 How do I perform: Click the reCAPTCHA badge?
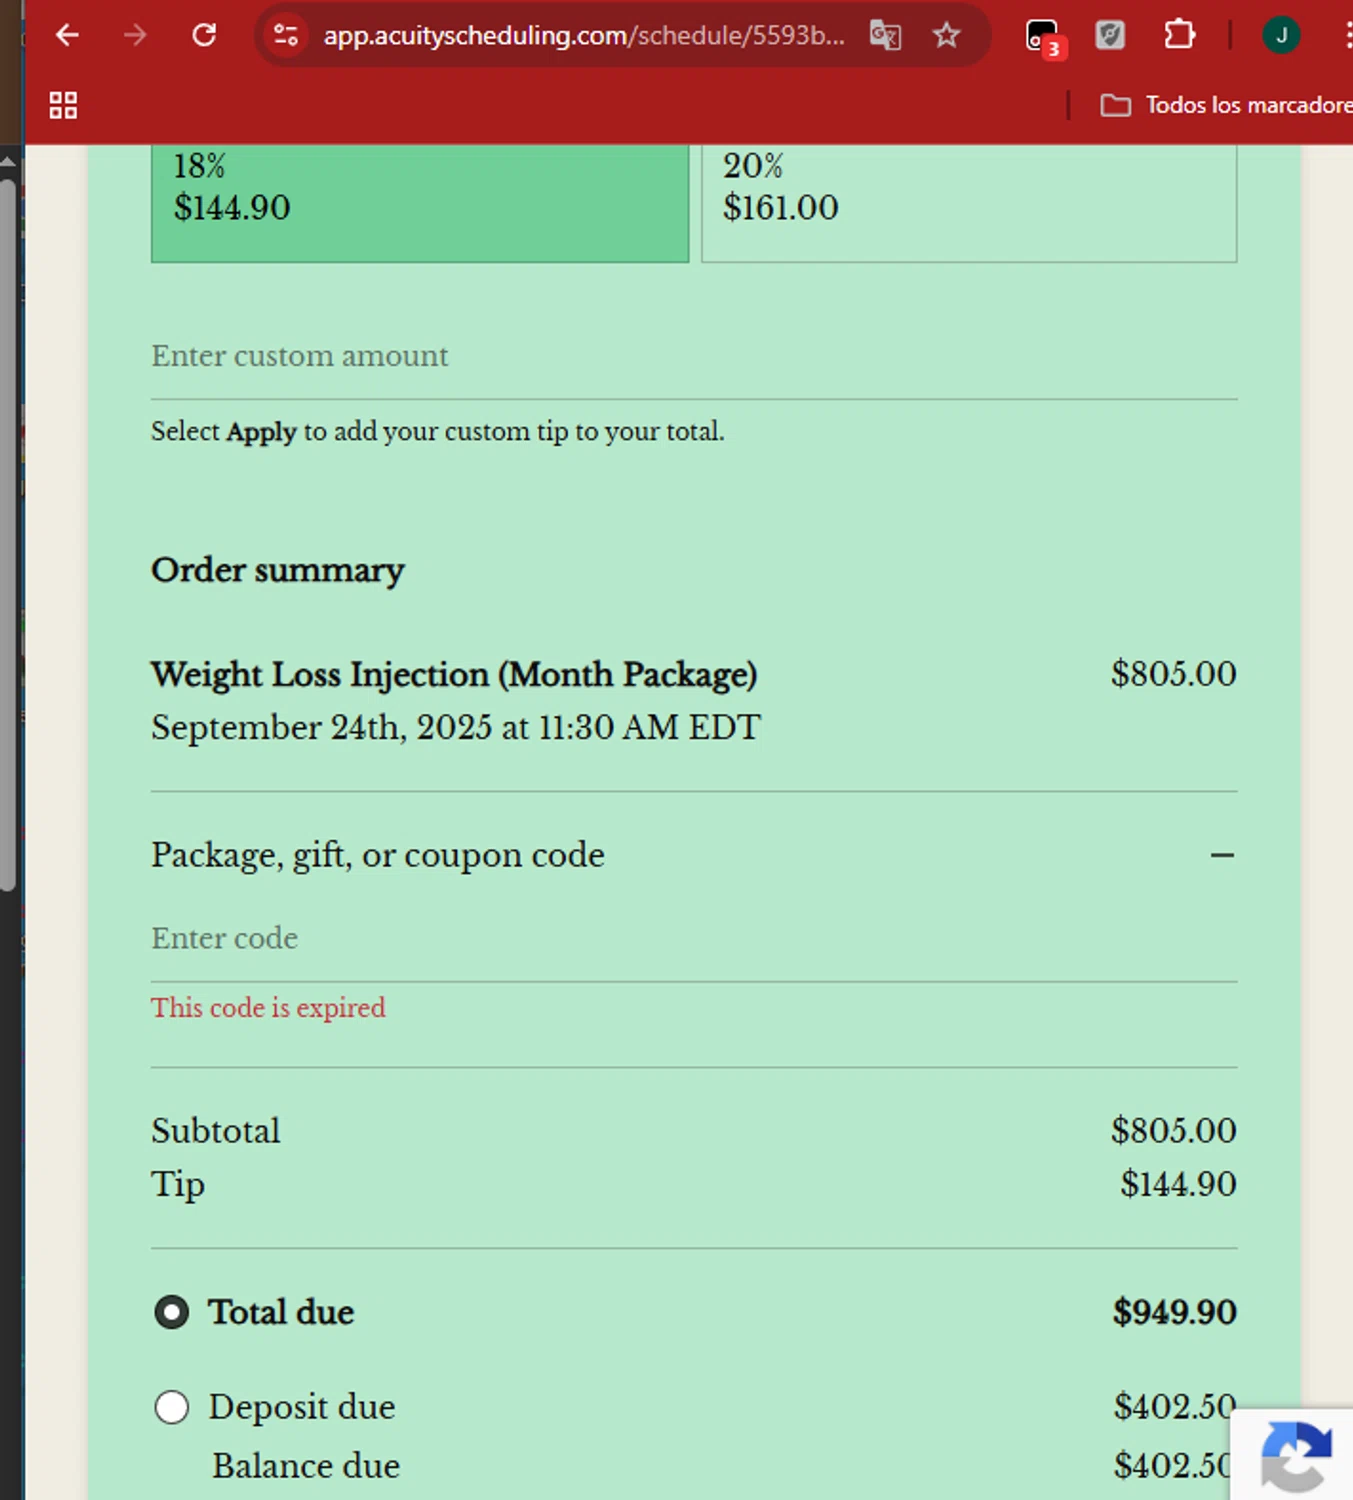point(1294,1456)
